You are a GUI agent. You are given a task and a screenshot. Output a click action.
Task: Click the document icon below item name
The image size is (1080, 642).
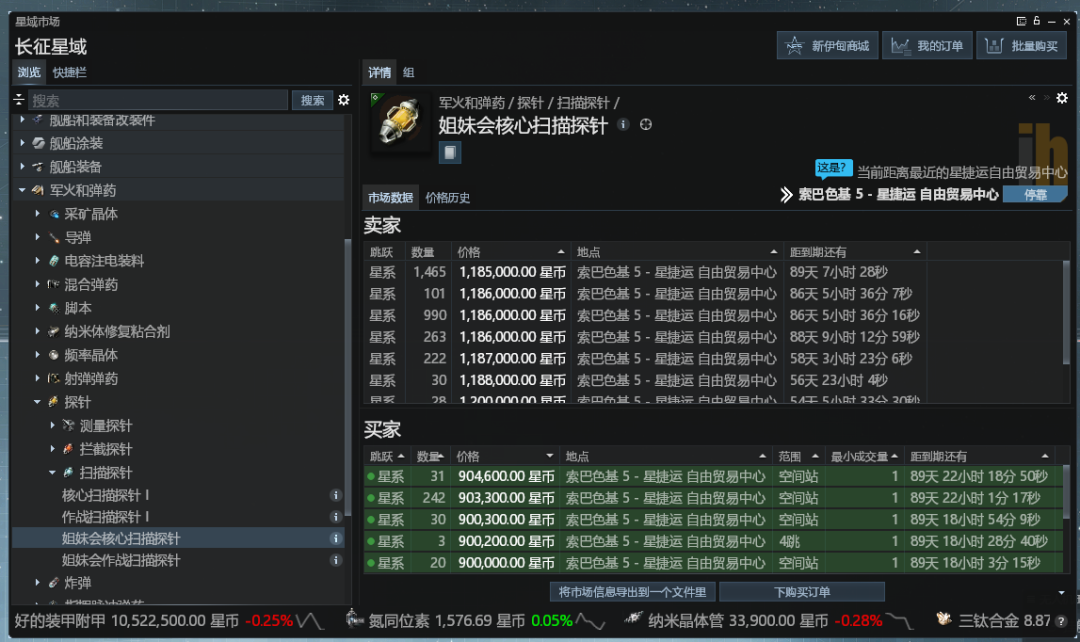pos(450,152)
